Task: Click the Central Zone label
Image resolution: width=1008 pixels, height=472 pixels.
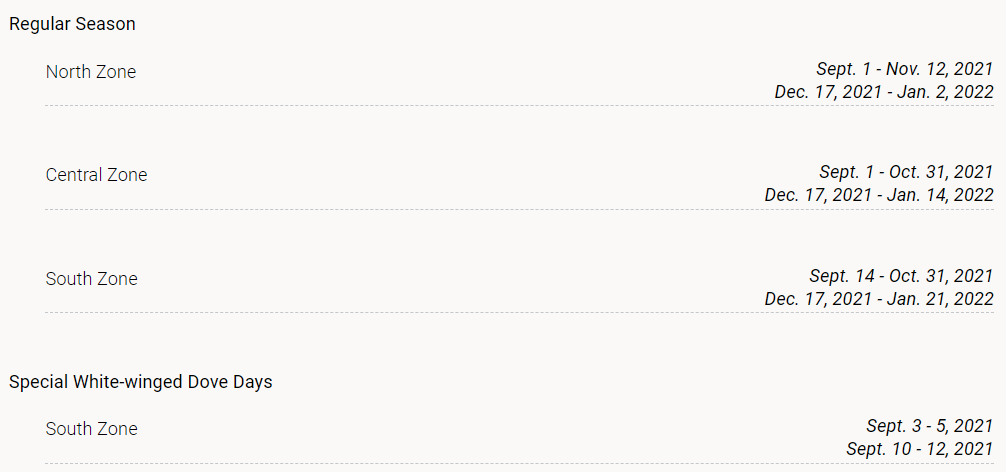Action: coord(96,175)
